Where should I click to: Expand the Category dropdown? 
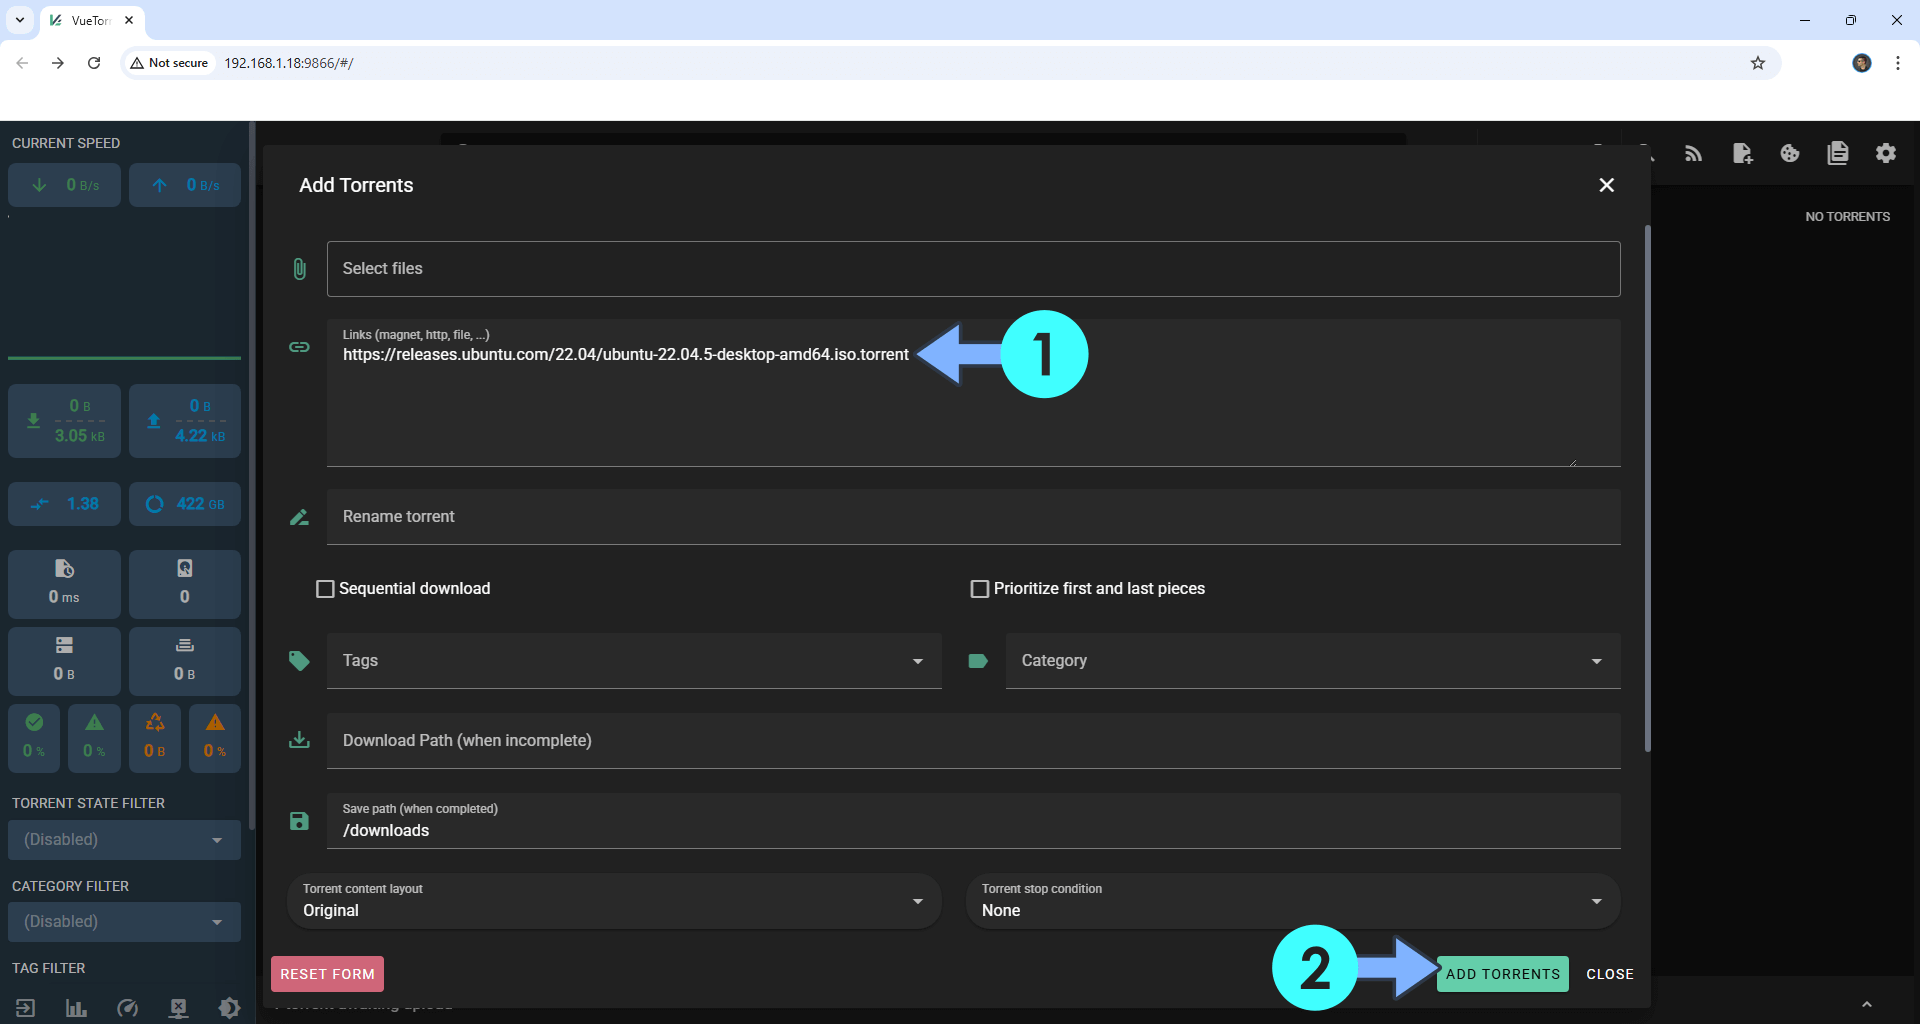[x=1313, y=661]
